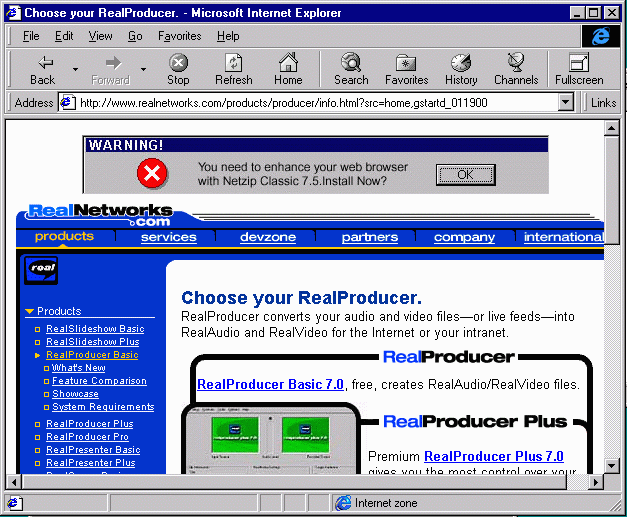Click the Refresh page icon
Screen dimensions: 627x517
pos(233,63)
